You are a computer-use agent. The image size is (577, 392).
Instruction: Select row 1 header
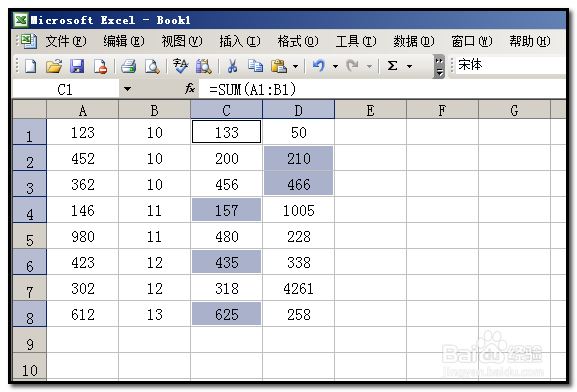30,132
